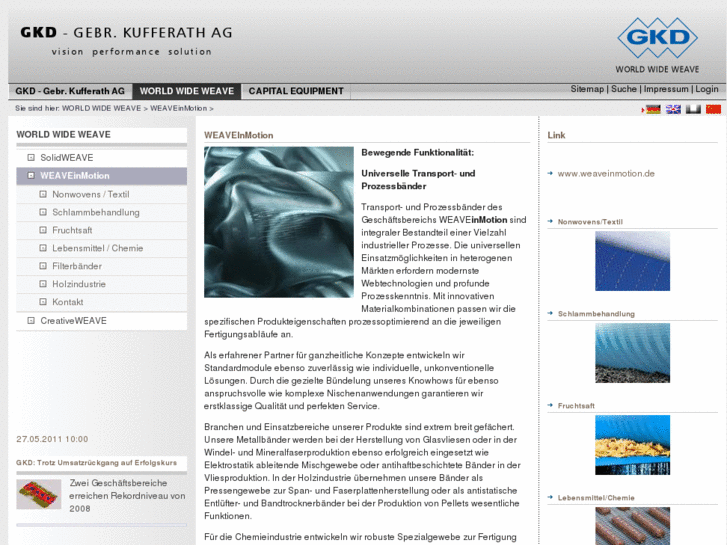Click arrow bullet before Fruchtsaft heading
Screen dimensions: 727x545
point(550,405)
